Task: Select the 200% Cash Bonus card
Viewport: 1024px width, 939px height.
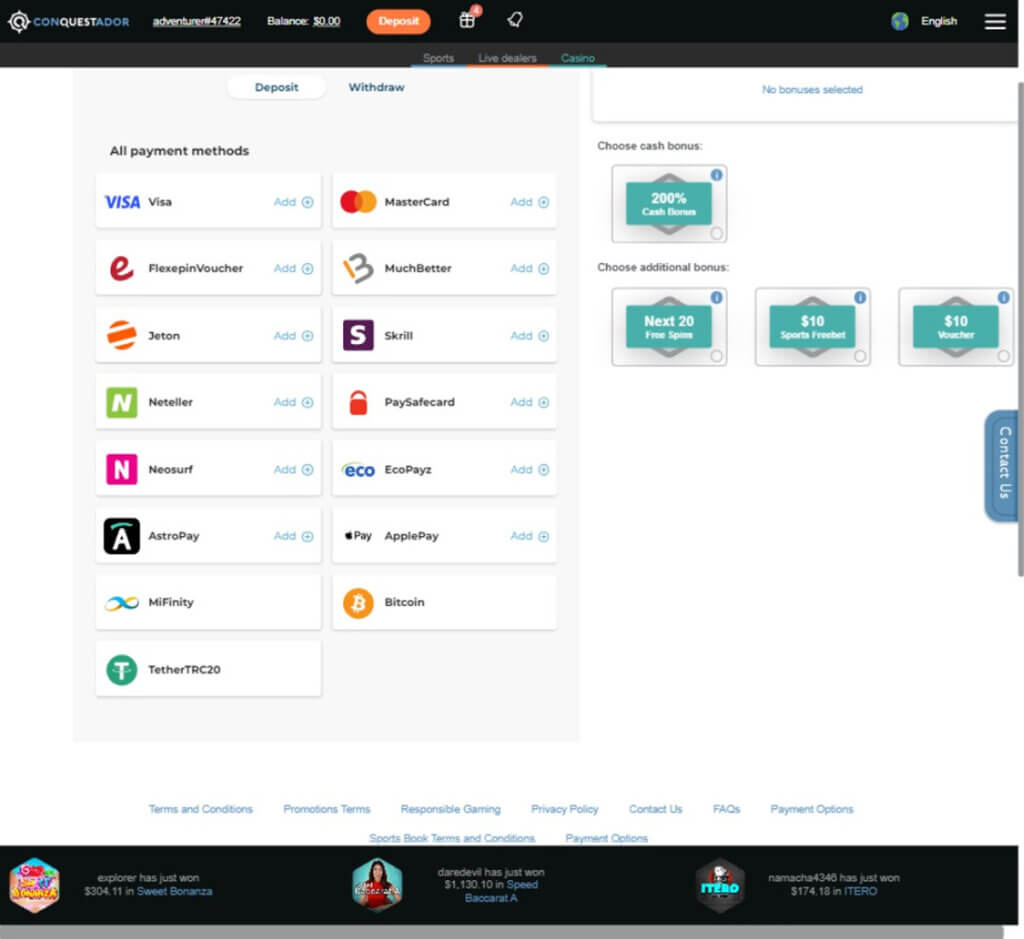Action: pyautogui.click(x=669, y=204)
